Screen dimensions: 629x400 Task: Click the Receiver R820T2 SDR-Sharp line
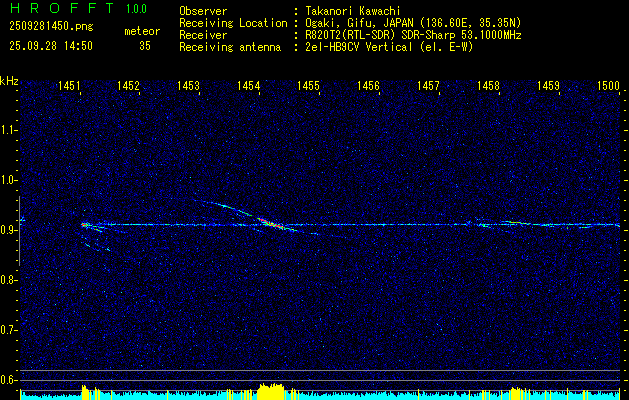413,35
